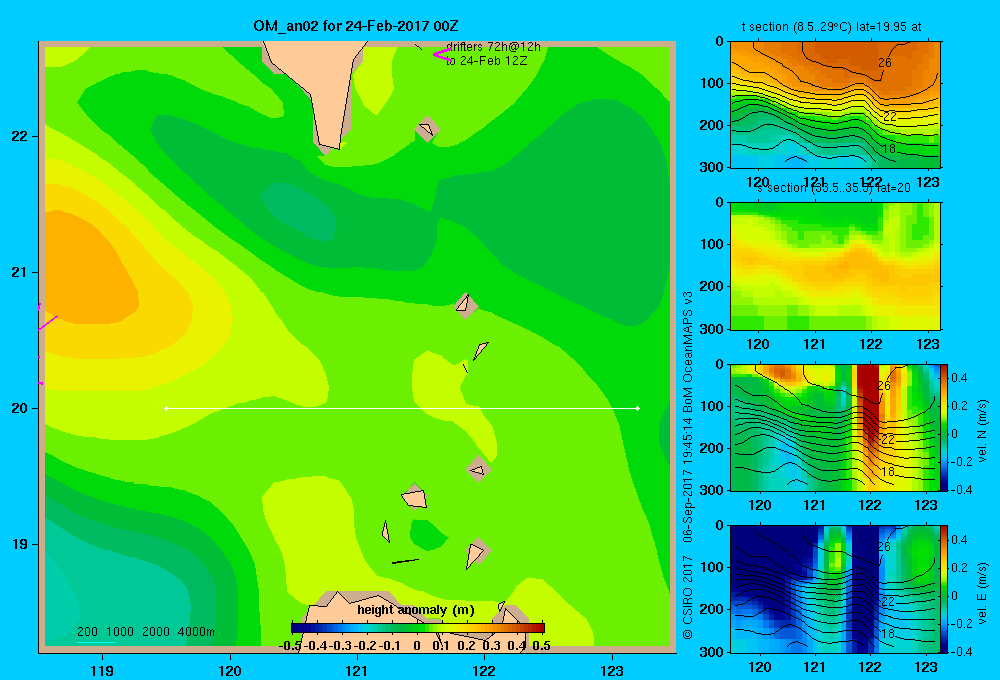This screenshot has height=680, width=1000.
Task: Click the 'vel. E (m/s)' colorbar strip
Action: pos(945,589)
